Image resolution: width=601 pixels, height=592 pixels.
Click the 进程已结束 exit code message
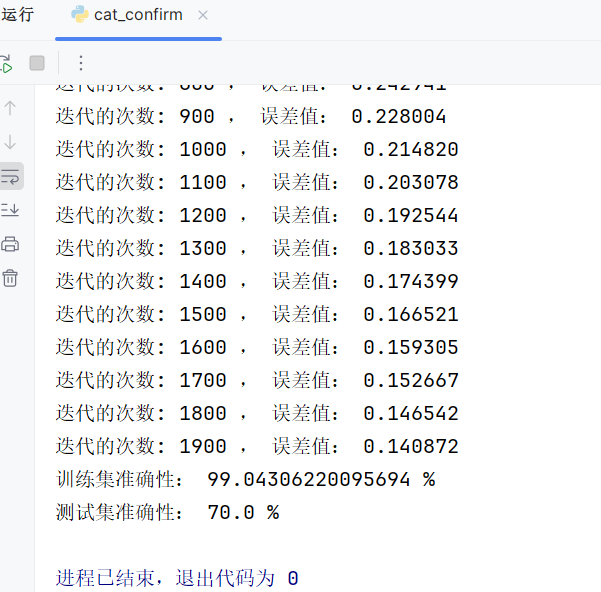[x=177, y=578]
